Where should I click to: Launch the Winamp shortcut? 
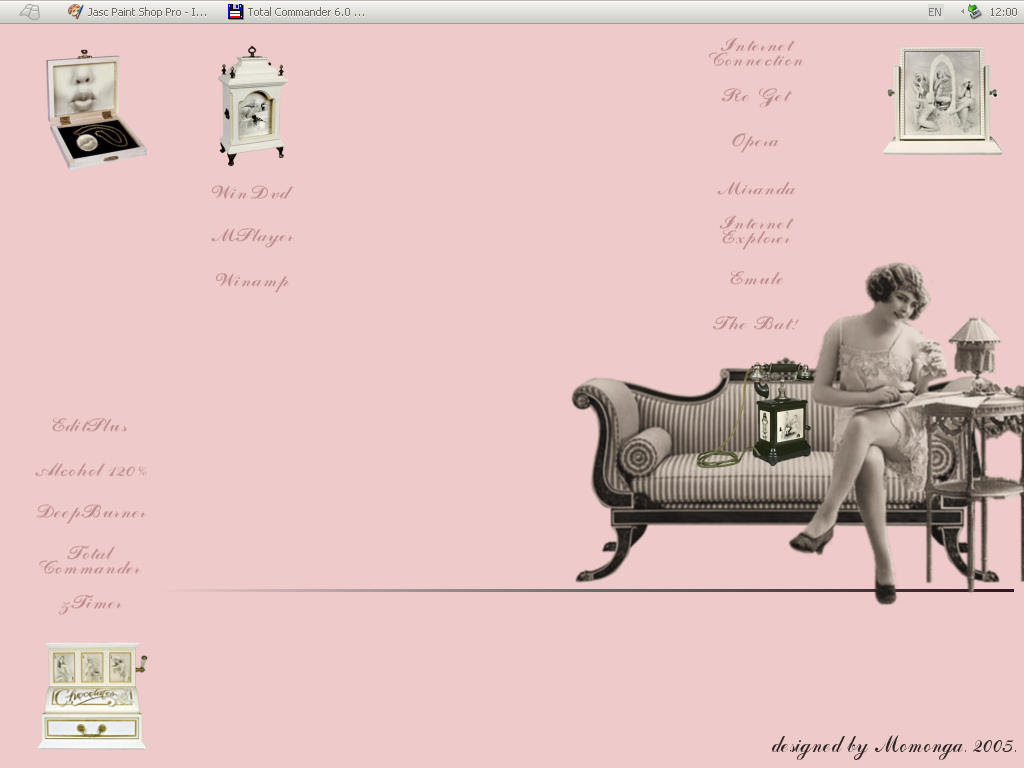252,281
